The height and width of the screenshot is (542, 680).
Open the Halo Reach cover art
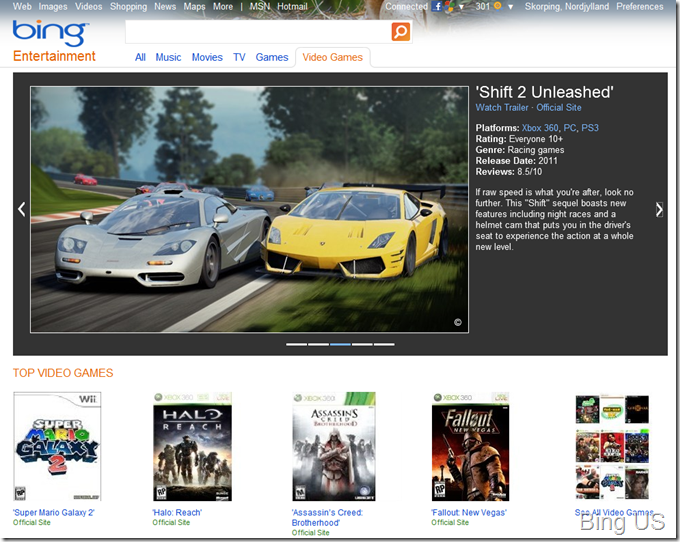click(193, 447)
